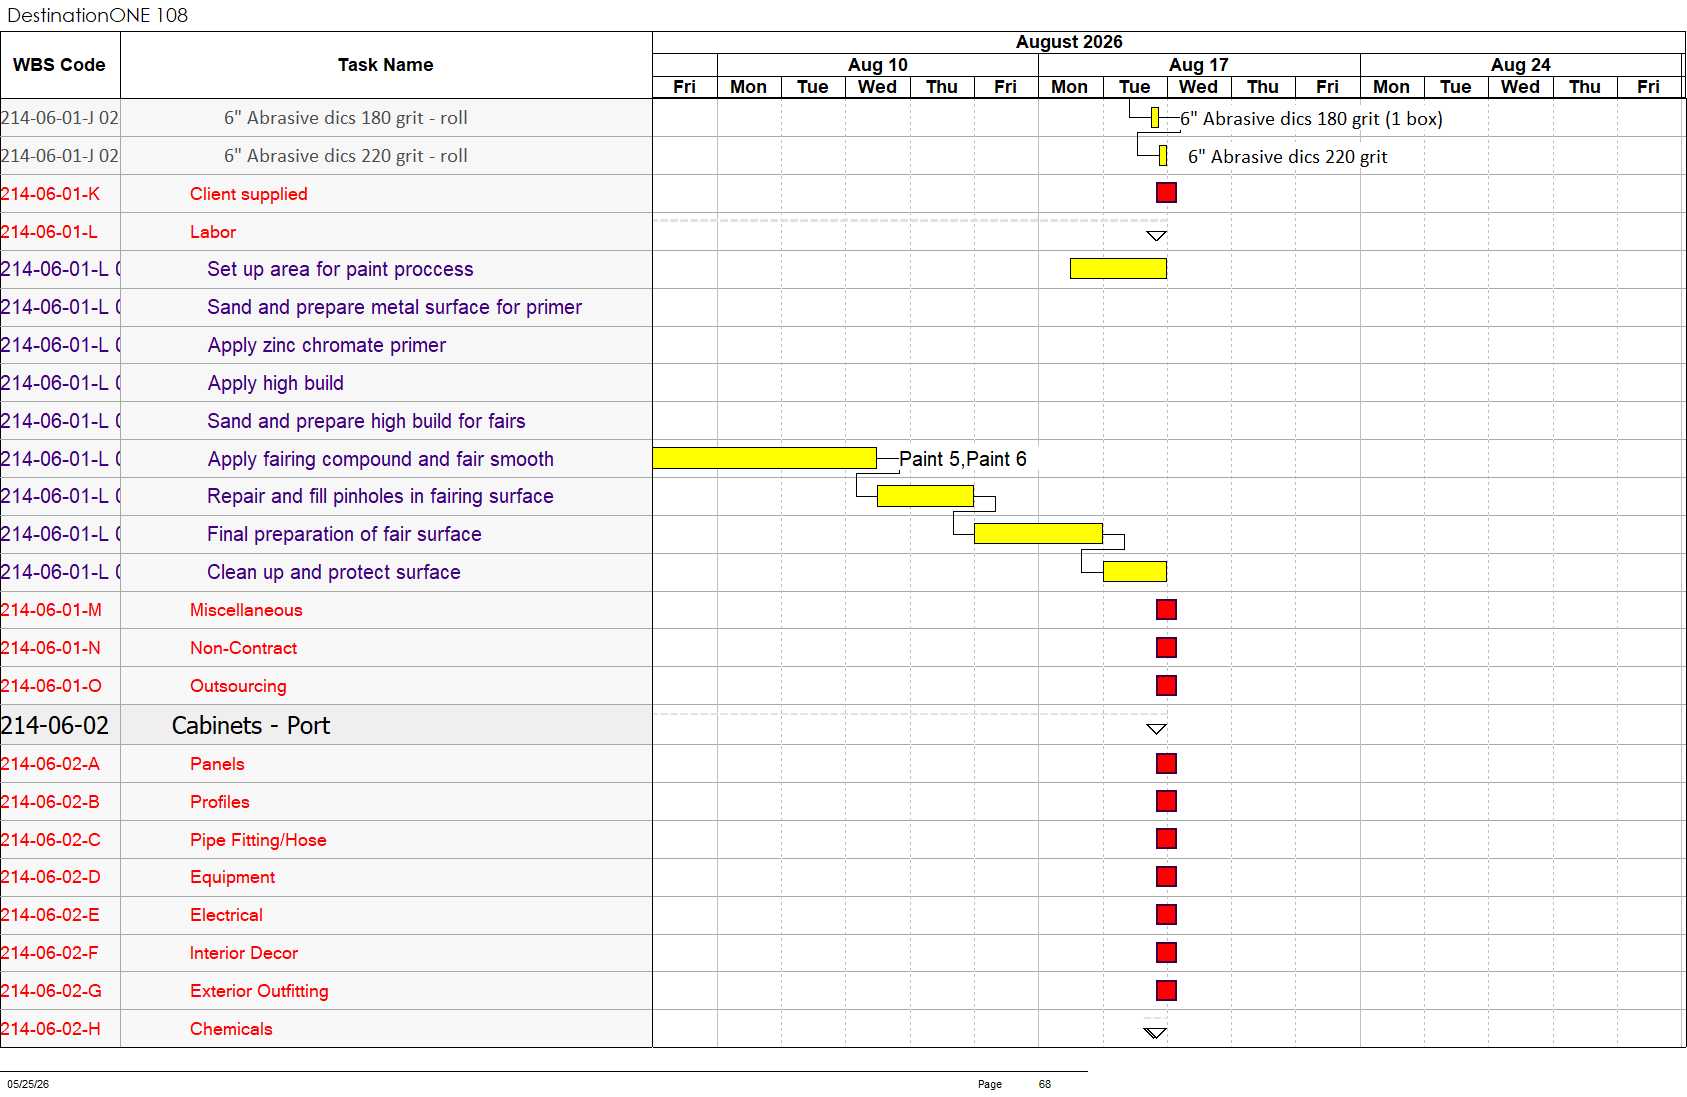Viewport: 1687px width, 1097px height.
Task: Select the Client supplied task
Action: tap(249, 194)
